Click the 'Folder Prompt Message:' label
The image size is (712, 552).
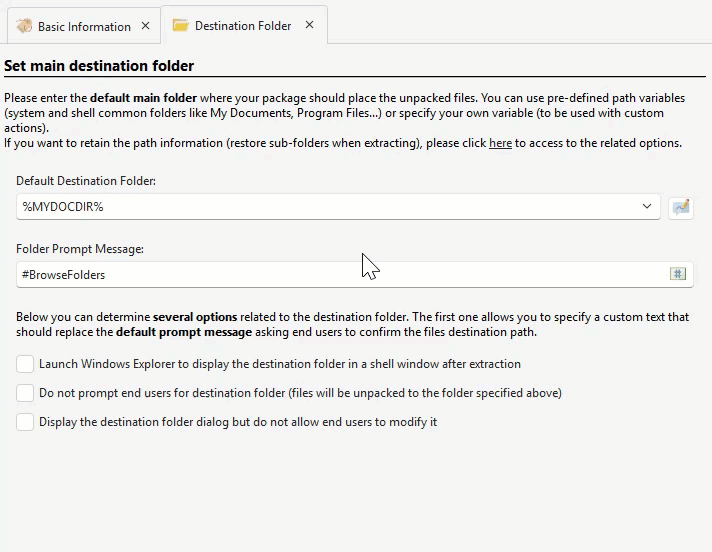[80, 249]
